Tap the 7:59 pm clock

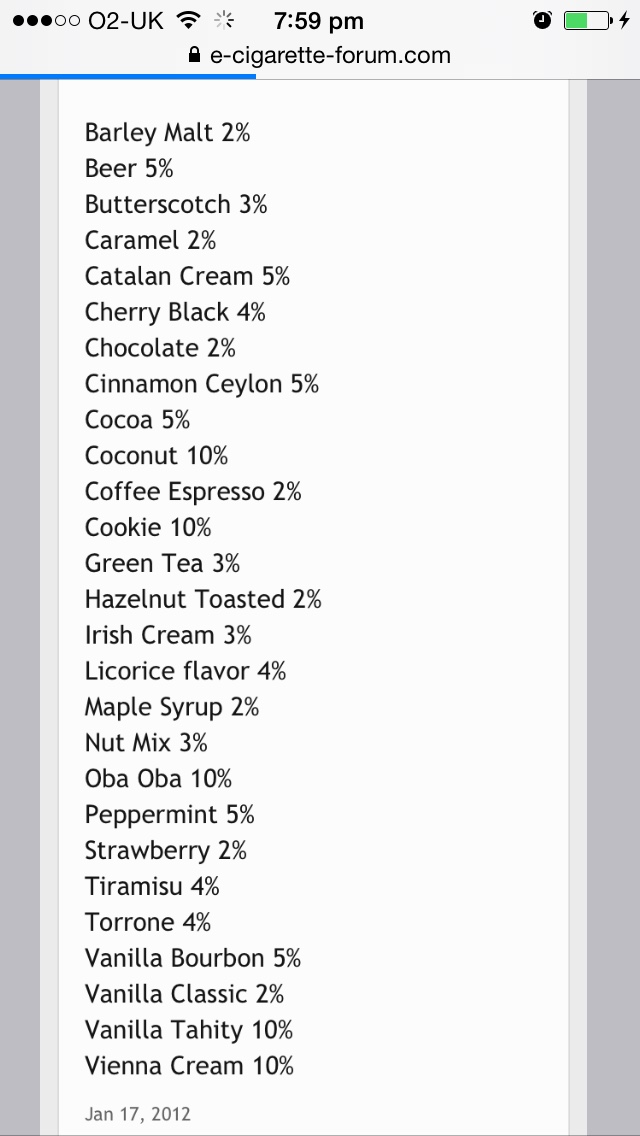pos(318,20)
